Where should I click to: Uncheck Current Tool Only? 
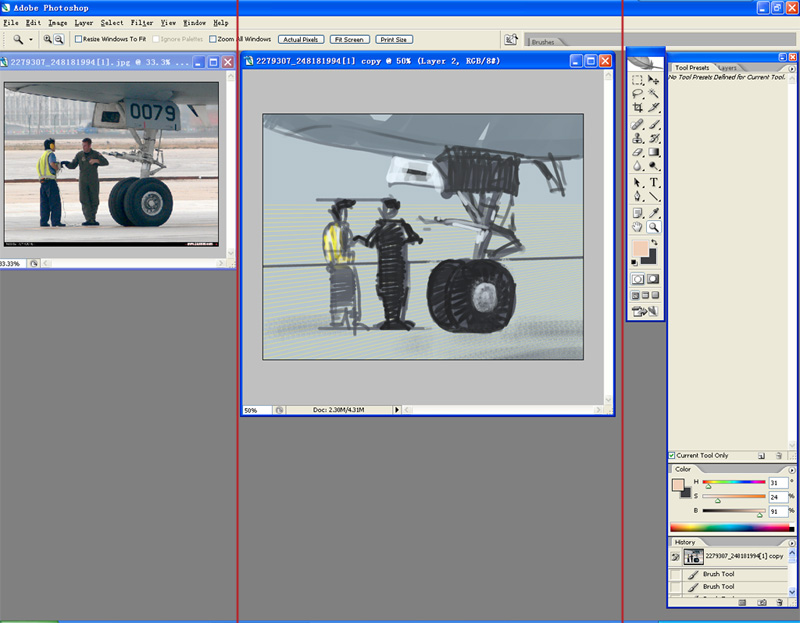(672, 456)
